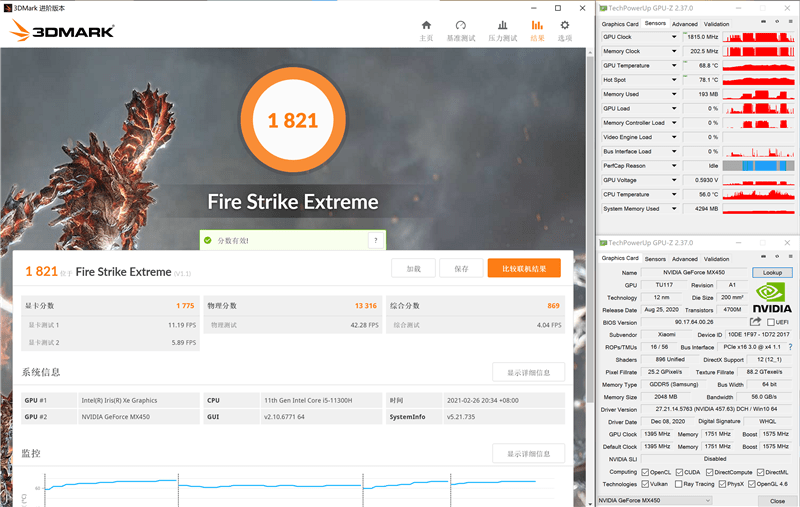Viewport: 800px width, 507px height.
Task: Open the PerfCap Reason sensor dropdown arrow
Action: pos(674,166)
